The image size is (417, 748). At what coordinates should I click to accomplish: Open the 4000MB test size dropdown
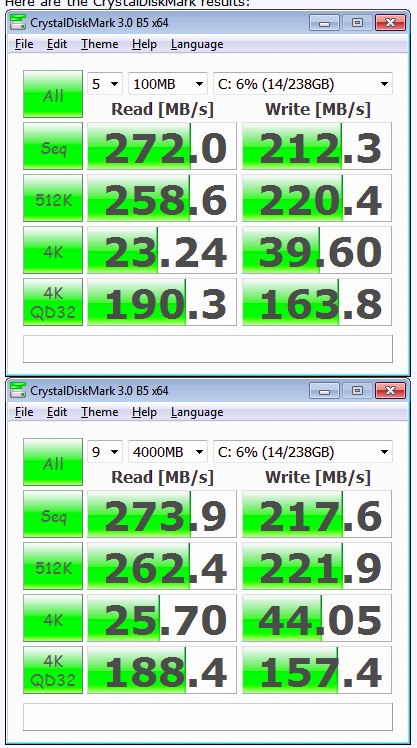point(167,452)
